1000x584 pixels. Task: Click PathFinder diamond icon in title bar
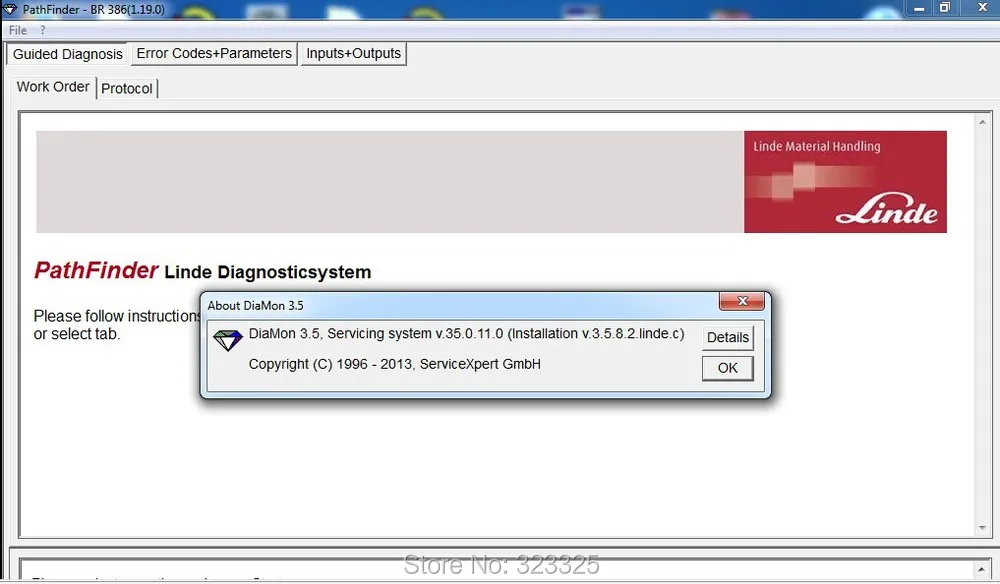(x=10, y=9)
